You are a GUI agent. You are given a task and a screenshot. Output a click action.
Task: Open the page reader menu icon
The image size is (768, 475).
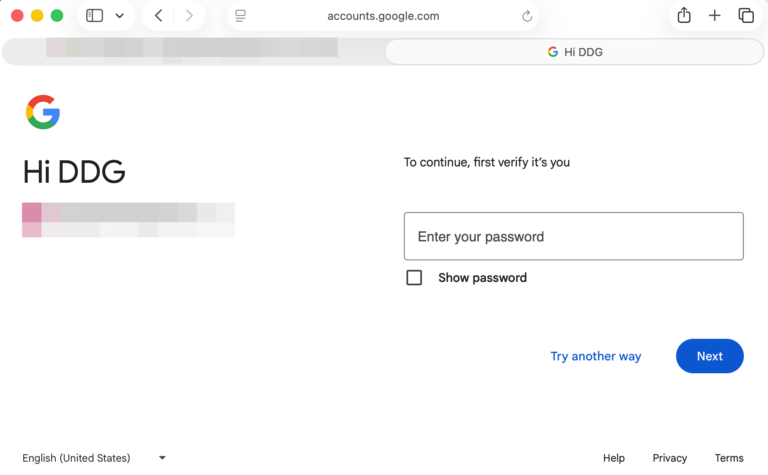point(241,16)
